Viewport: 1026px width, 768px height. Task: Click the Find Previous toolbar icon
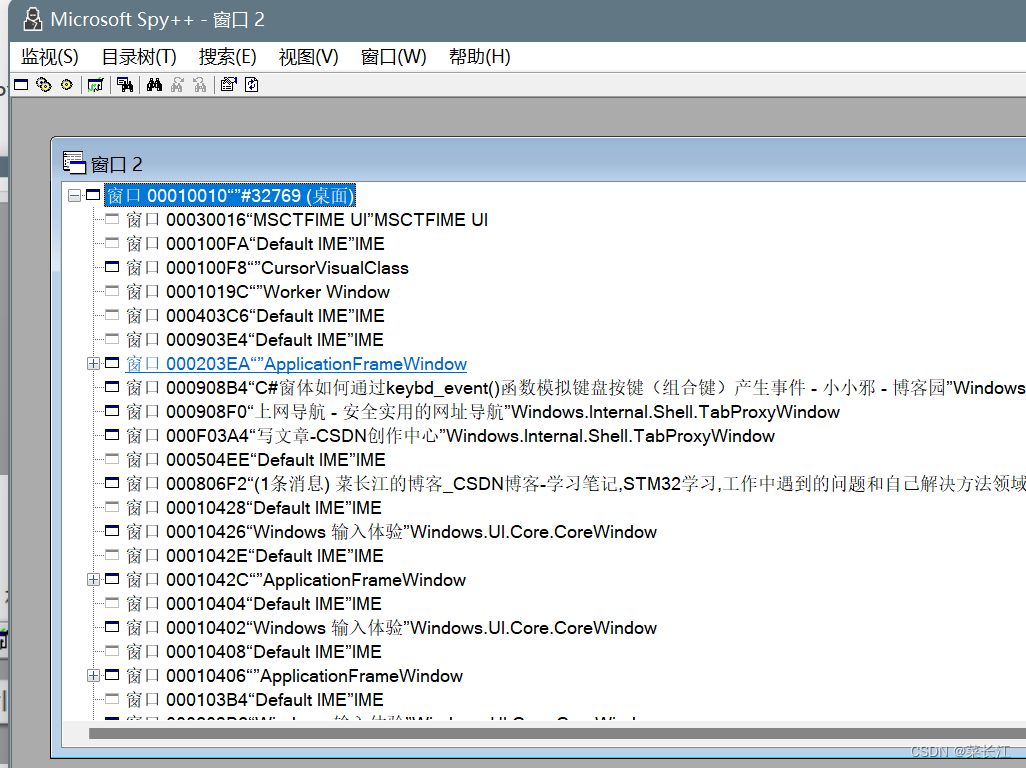(200, 85)
